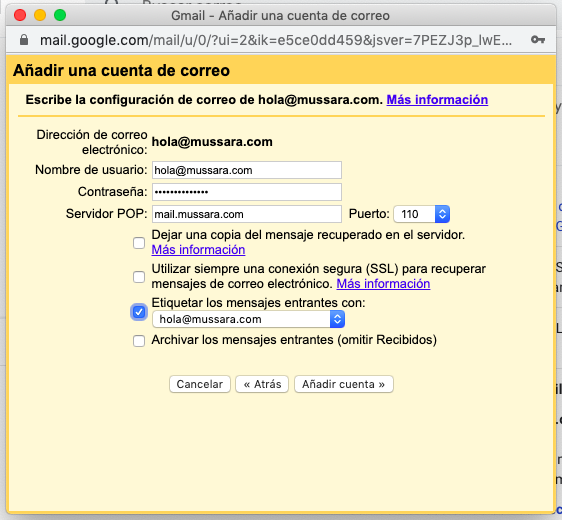Go back with the « Atrás button
562x520 pixels.
[x=262, y=384]
